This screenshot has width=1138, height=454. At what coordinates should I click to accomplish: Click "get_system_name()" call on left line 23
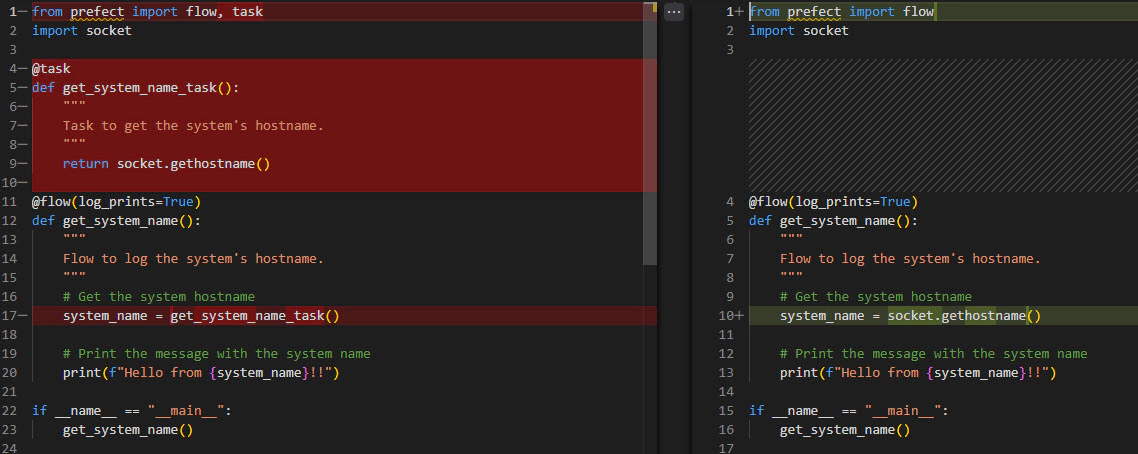(128, 430)
